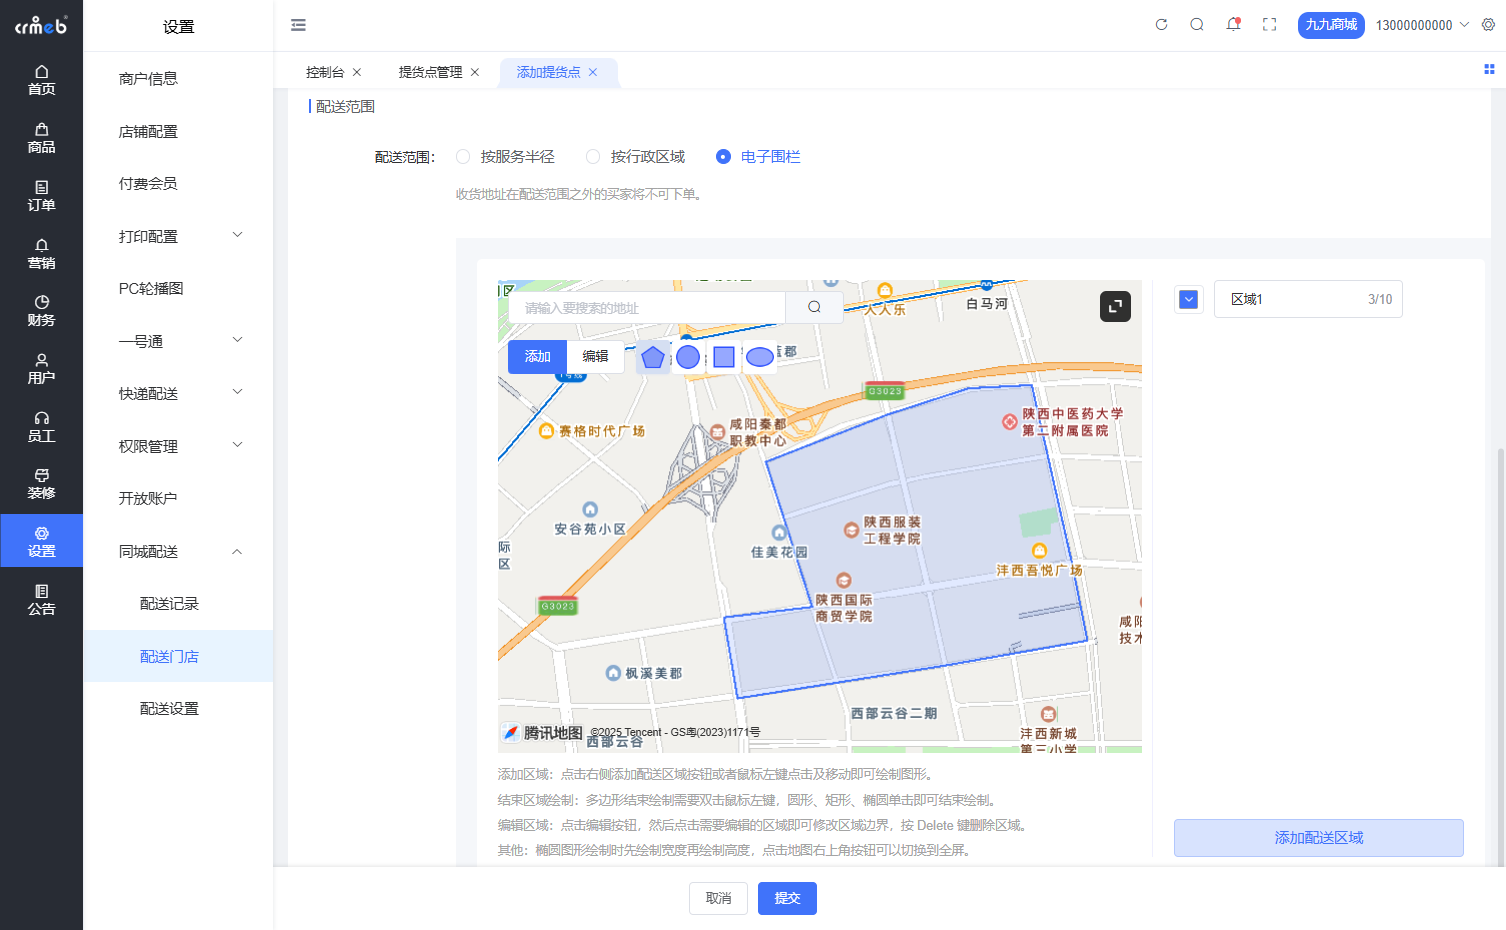Open the 订单 orders section
1506x930 pixels.
(x=41, y=196)
